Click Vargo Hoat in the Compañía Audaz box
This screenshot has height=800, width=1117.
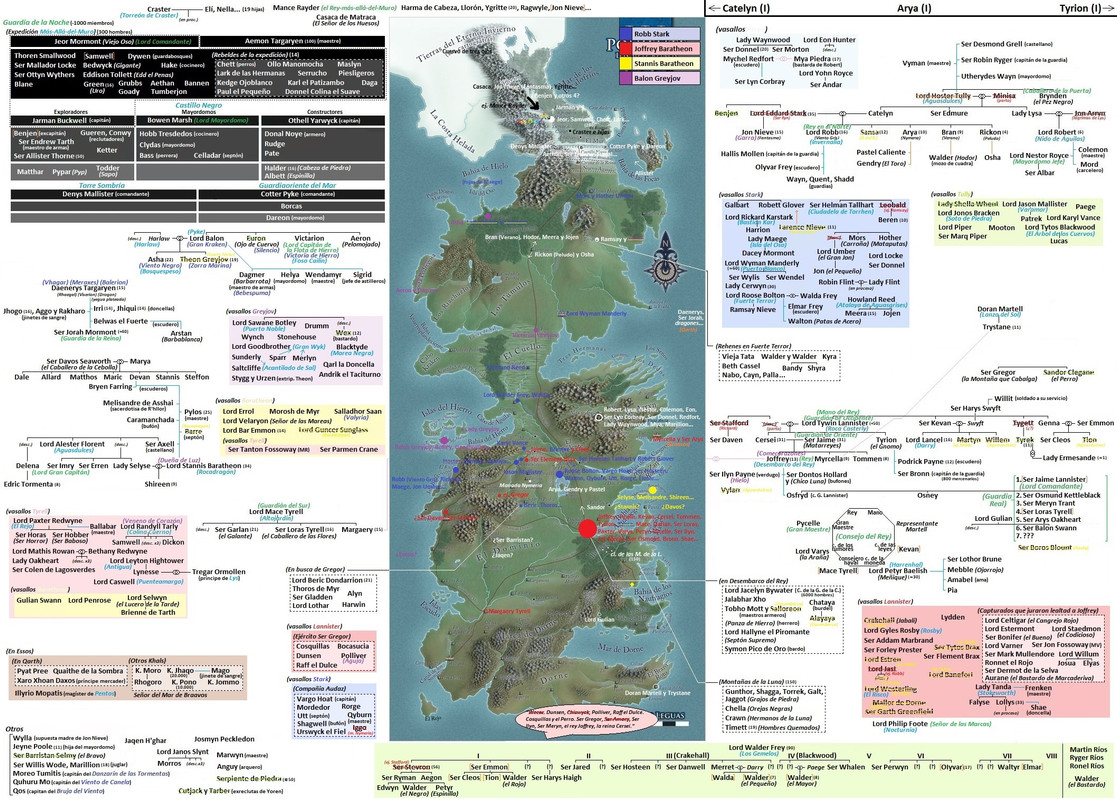314,699
